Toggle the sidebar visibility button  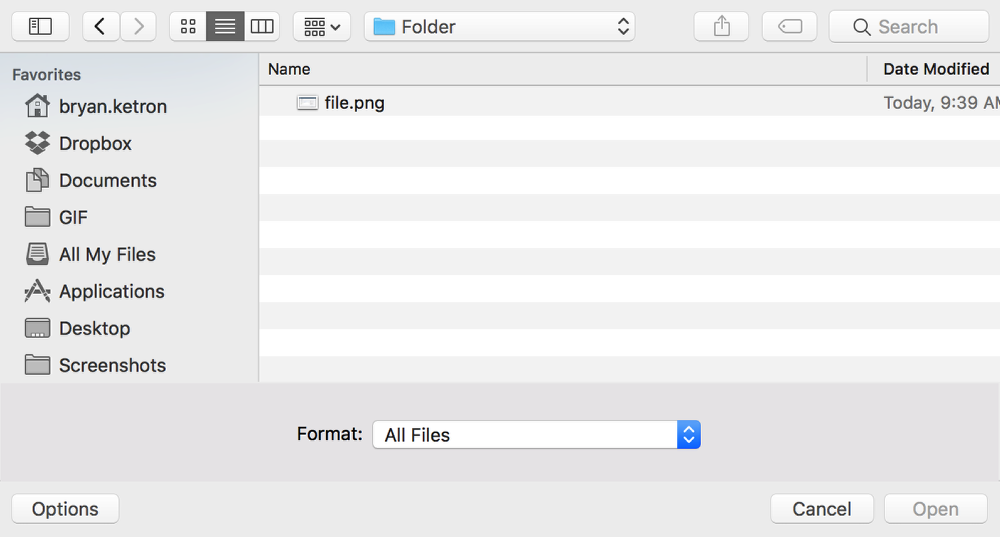[x=40, y=26]
